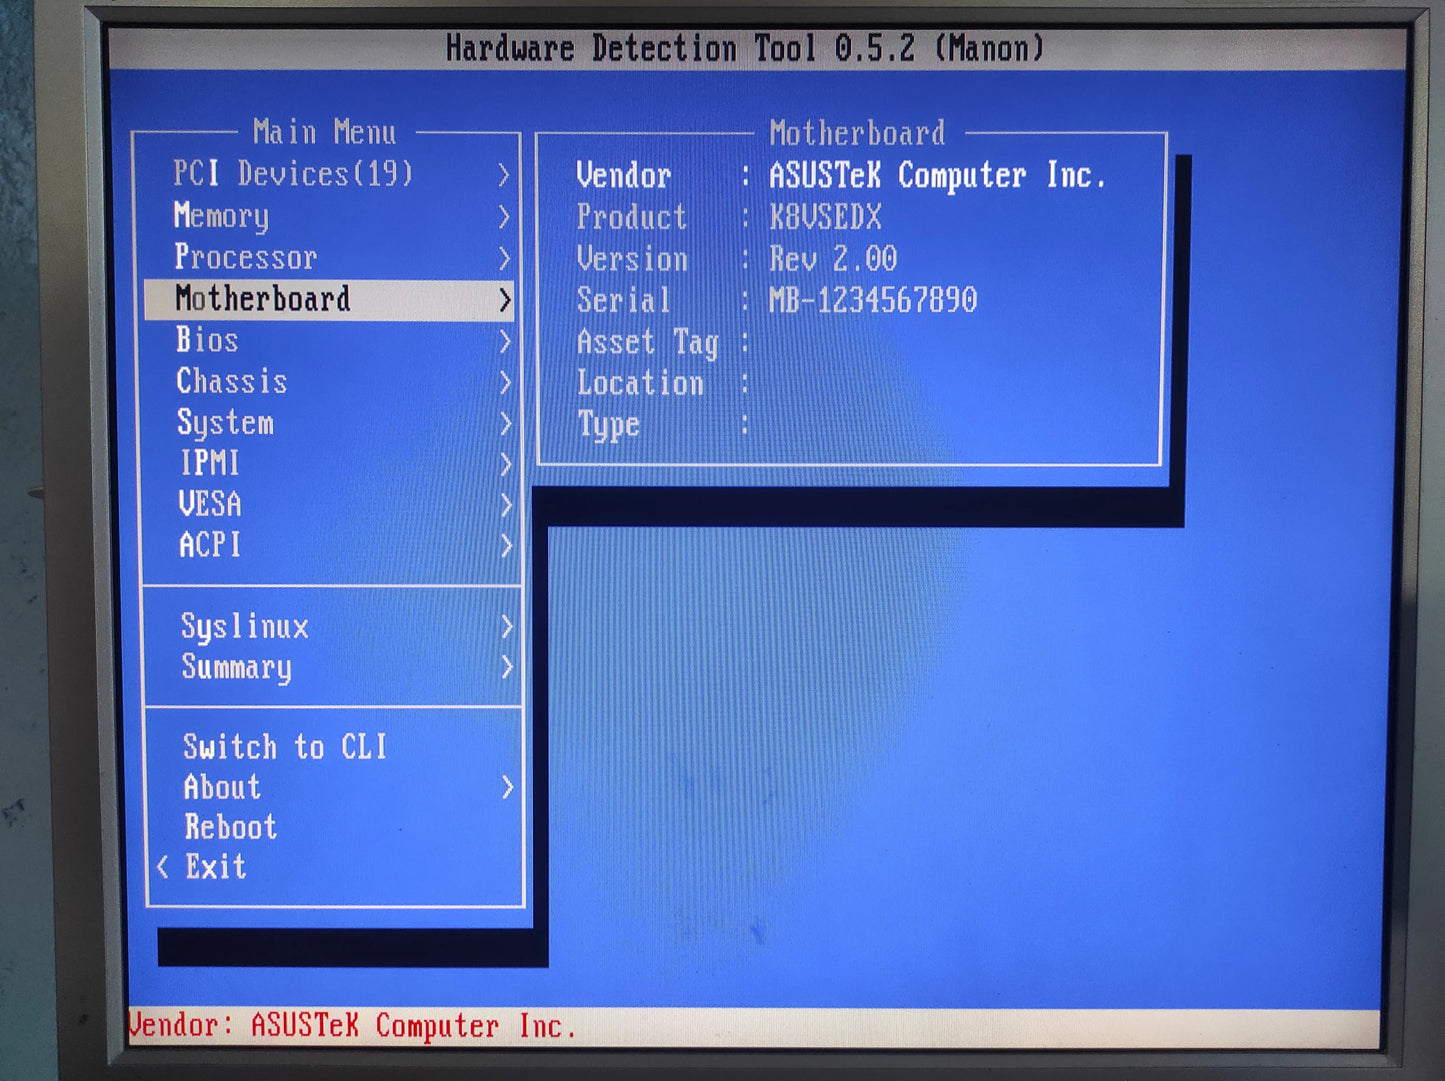Screen dimensions: 1445x1081
Task: Open the PCI Devices(19) menu entry
Action: coord(329,174)
